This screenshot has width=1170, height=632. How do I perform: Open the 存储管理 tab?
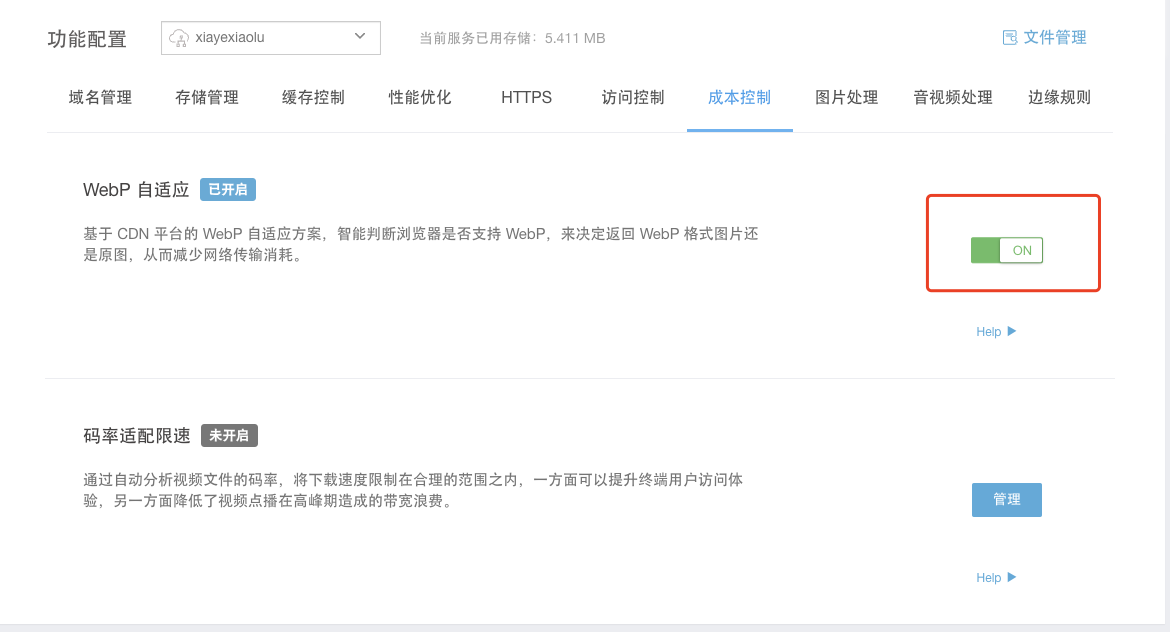pyautogui.click(x=207, y=97)
